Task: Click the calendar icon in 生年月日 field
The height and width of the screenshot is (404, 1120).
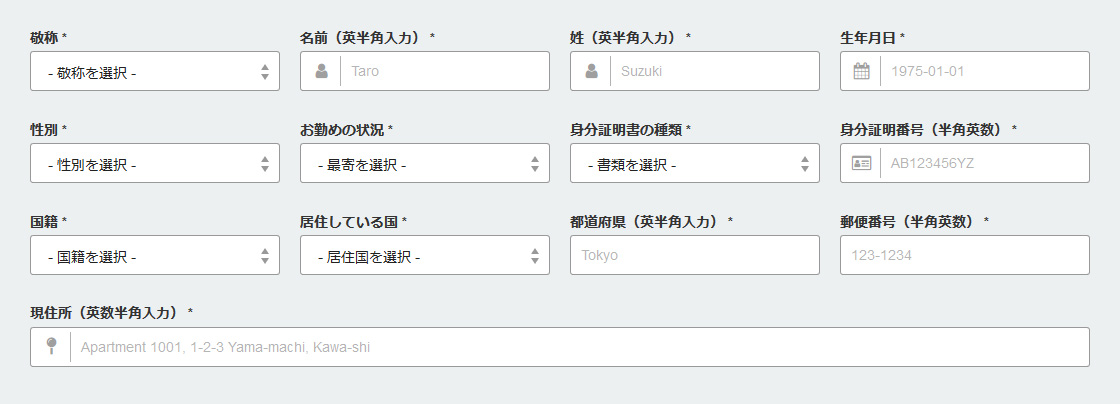Action: [x=861, y=71]
